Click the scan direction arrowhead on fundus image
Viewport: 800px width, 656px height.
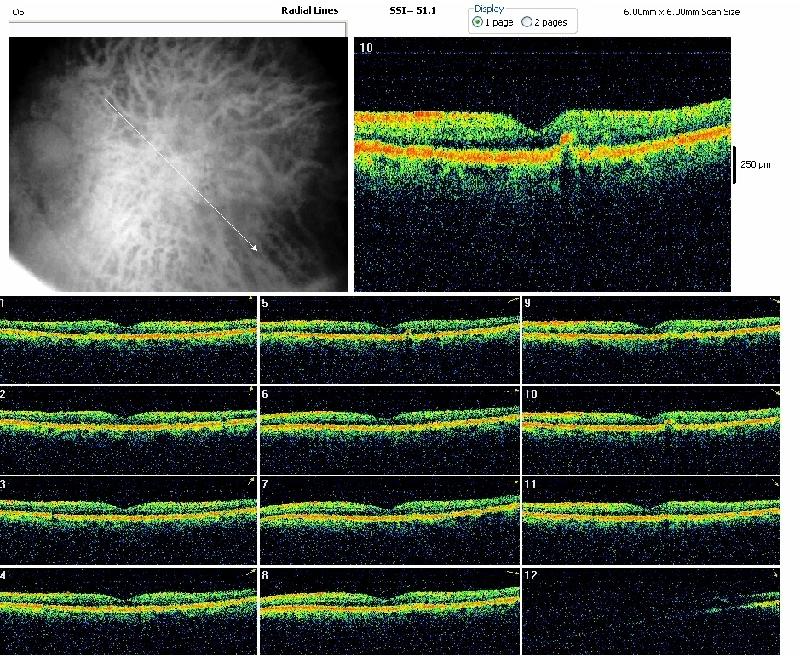tap(255, 249)
